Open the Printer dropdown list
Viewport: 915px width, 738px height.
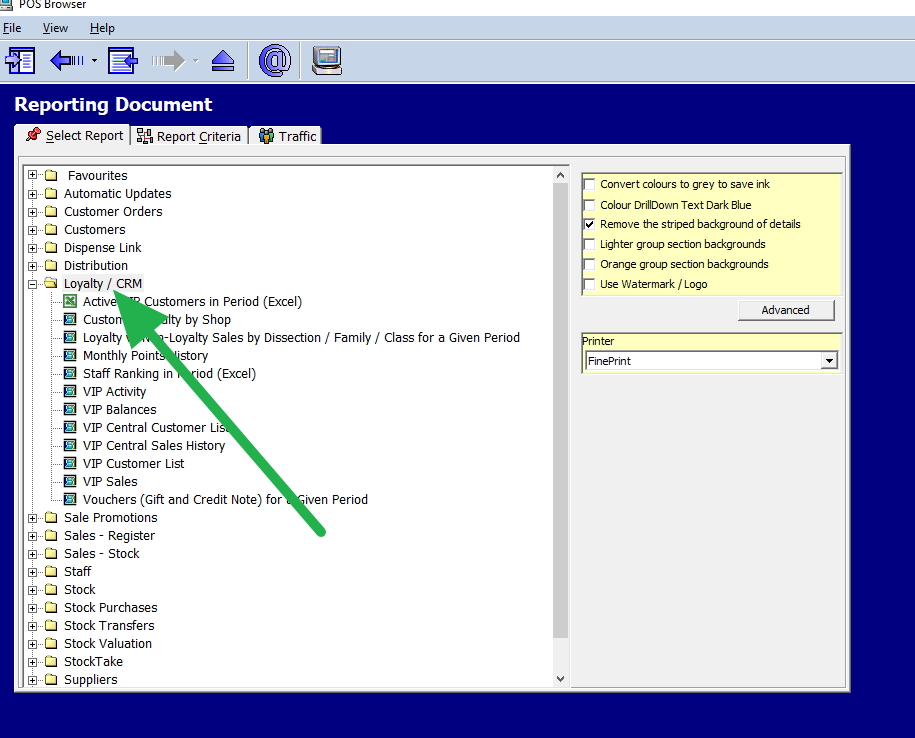click(x=829, y=361)
